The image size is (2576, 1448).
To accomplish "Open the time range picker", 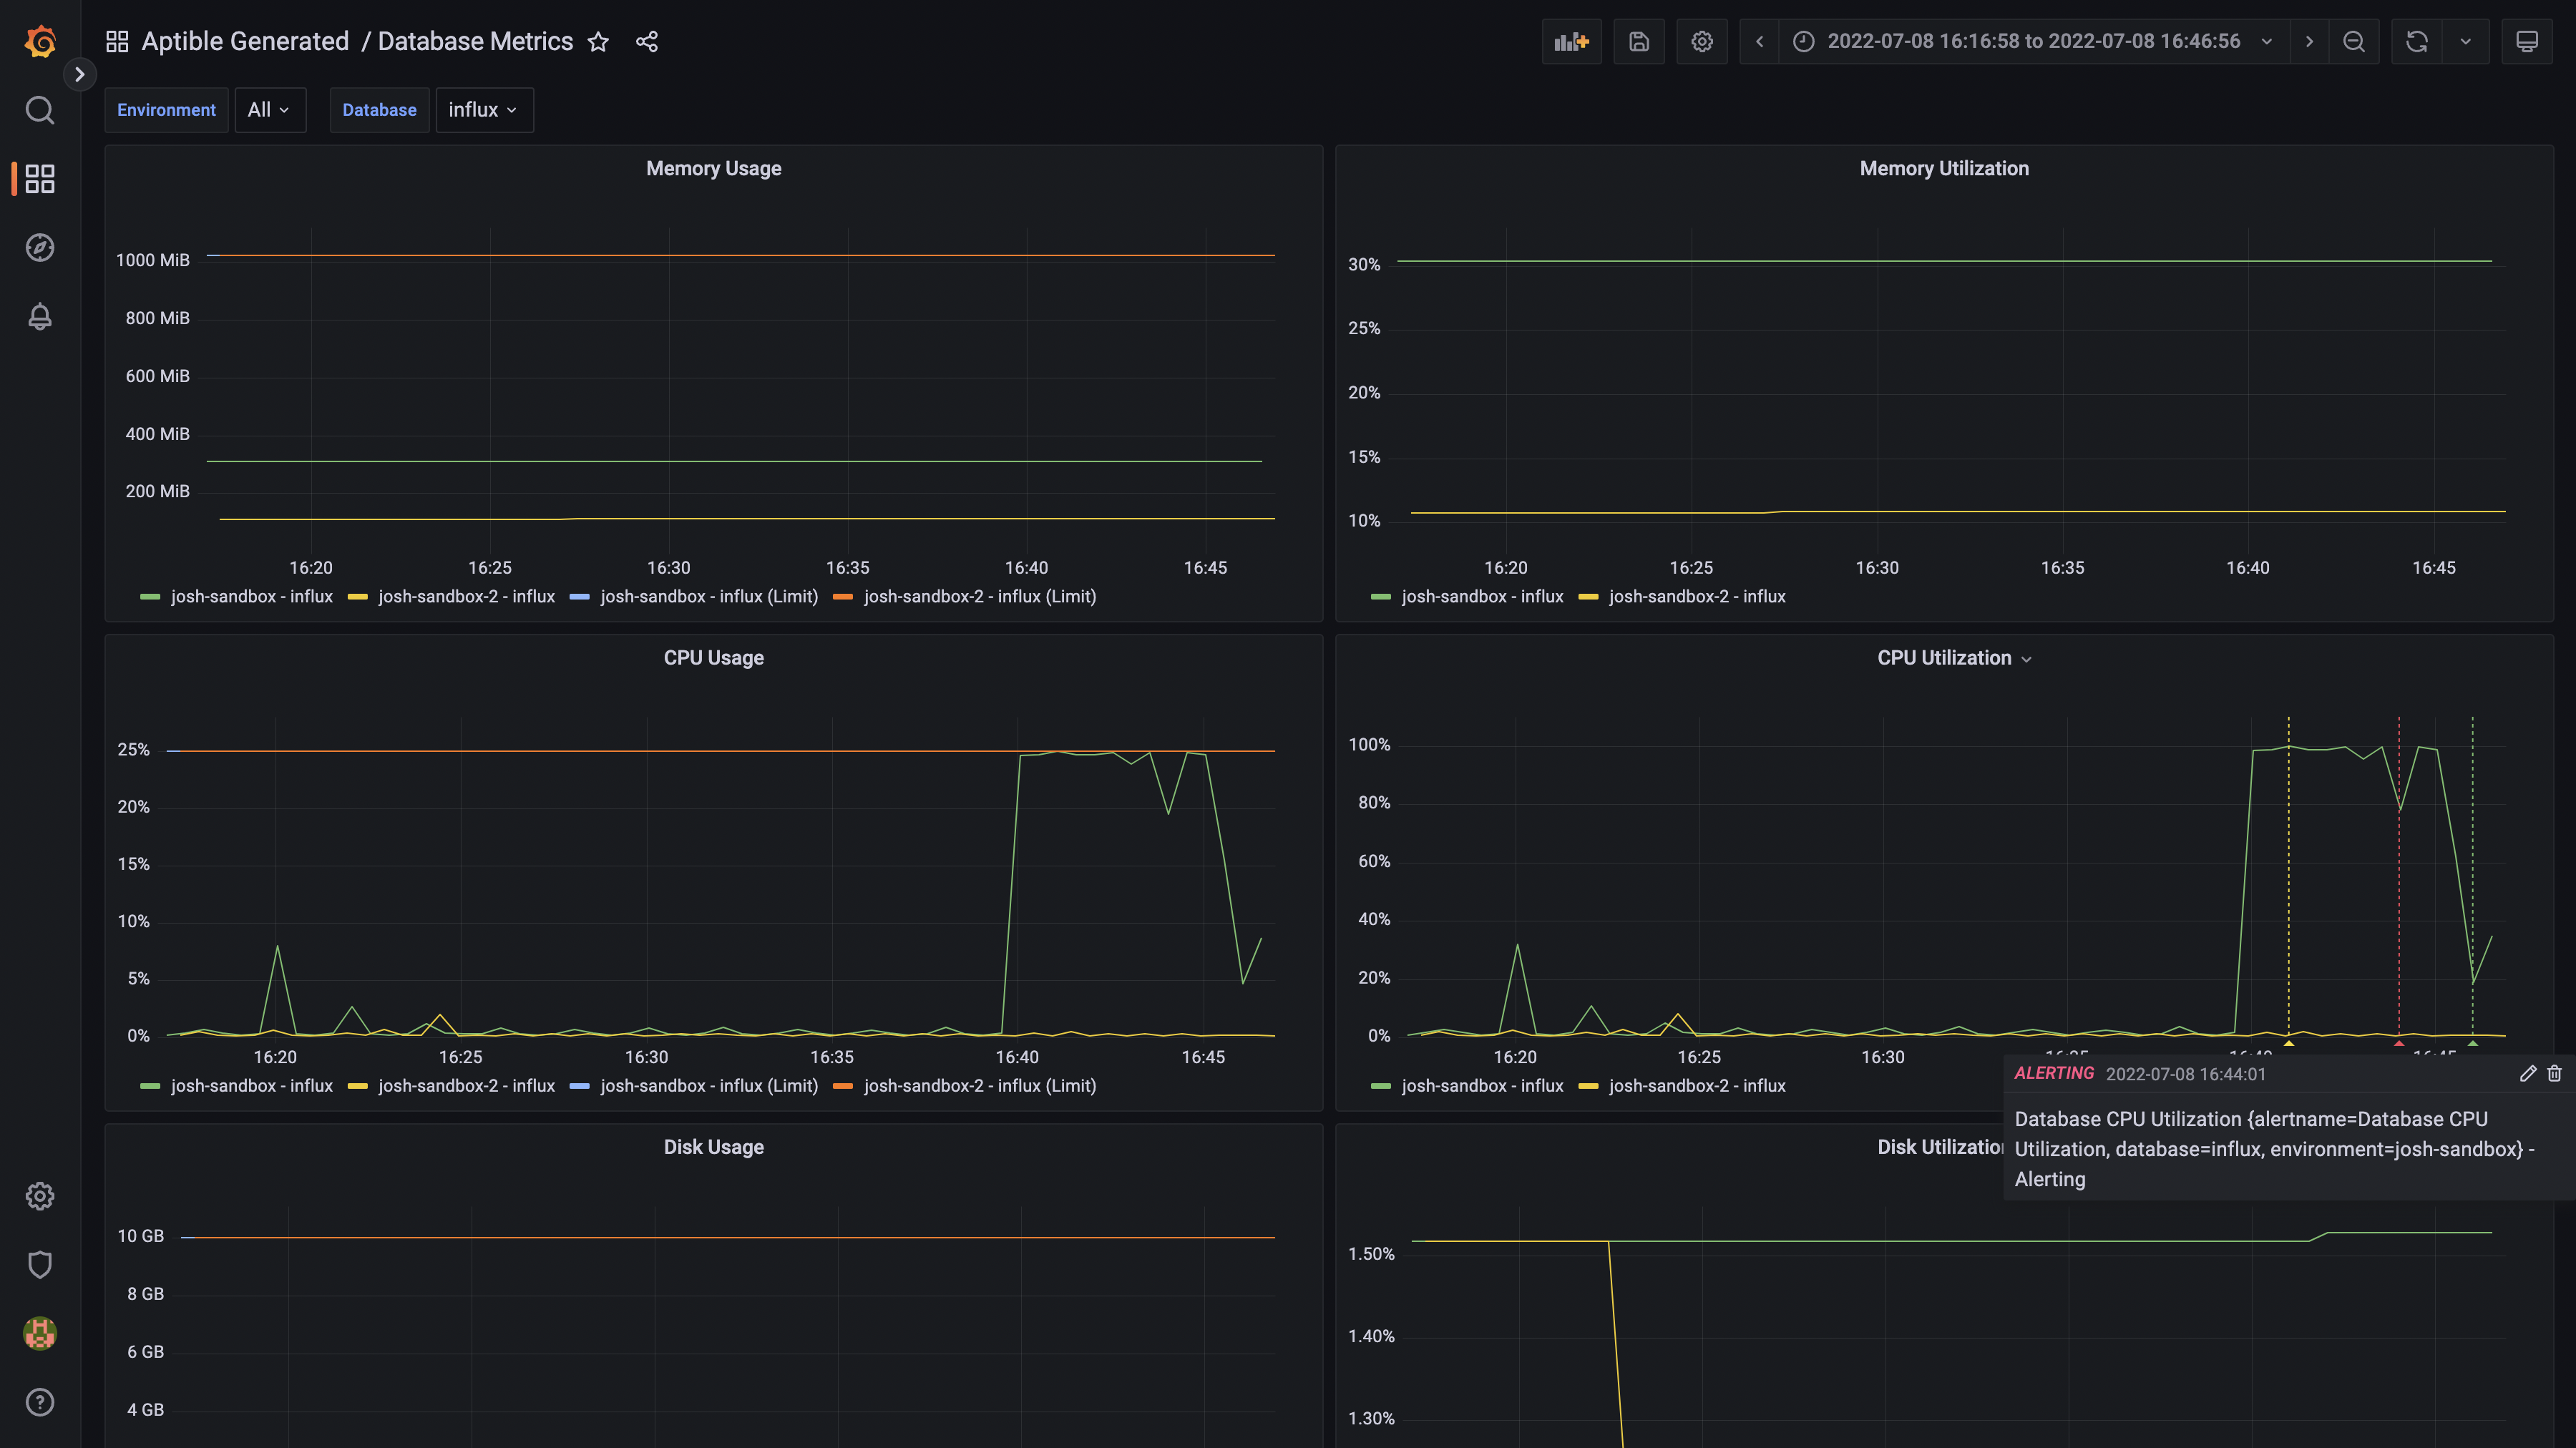I will (2032, 41).
